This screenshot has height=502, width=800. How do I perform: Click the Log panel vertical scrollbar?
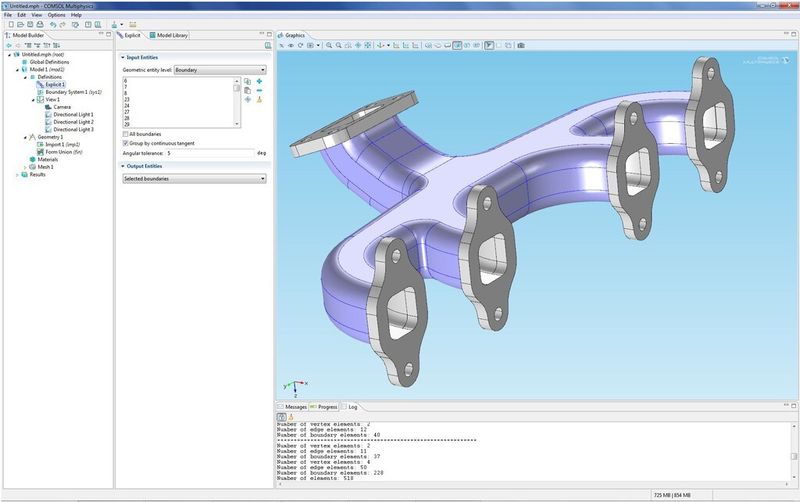(794, 451)
